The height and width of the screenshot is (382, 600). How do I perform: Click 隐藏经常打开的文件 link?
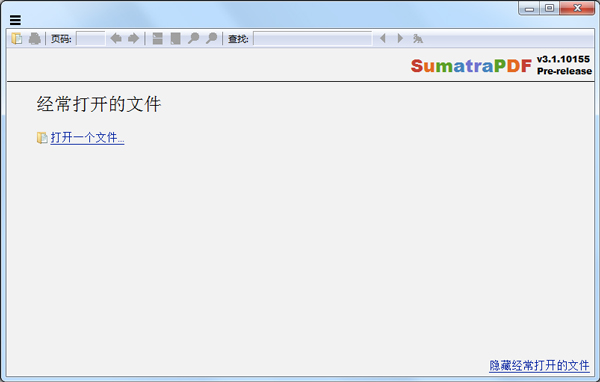tap(539, 365)
